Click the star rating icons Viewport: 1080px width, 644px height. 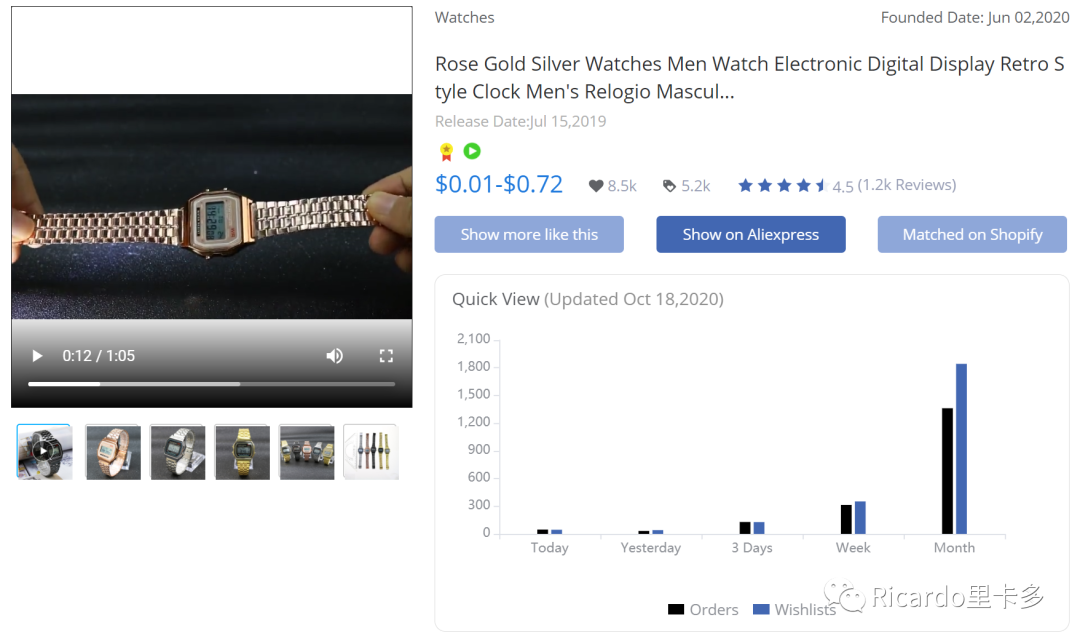[x=782, y=185]
